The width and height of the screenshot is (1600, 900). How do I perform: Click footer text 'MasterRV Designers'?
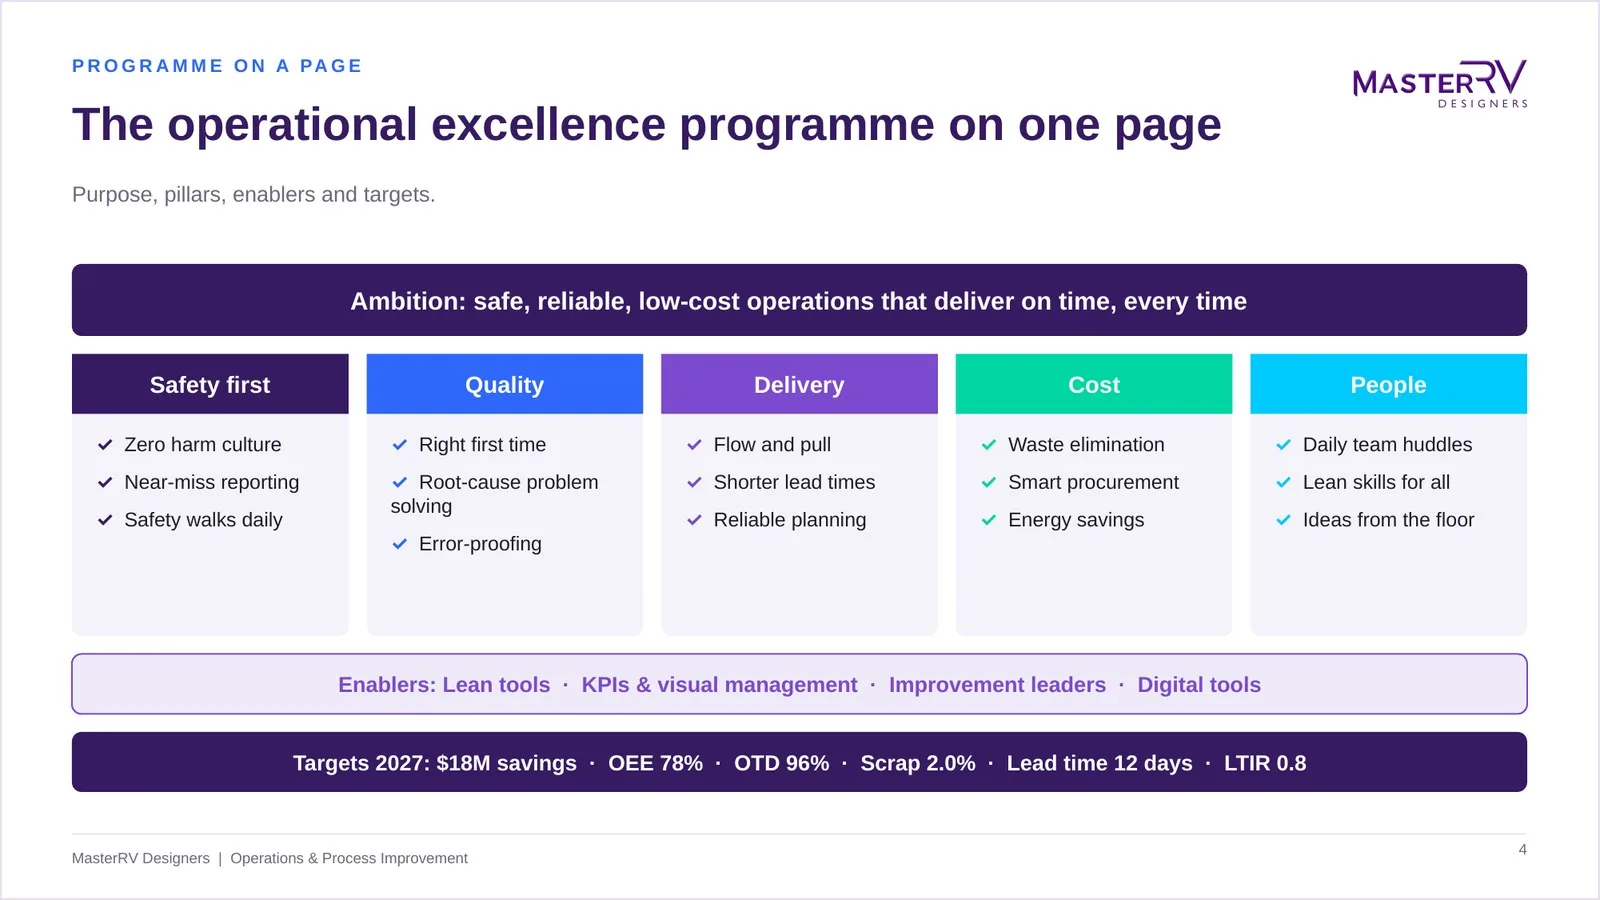click(141, 858)
